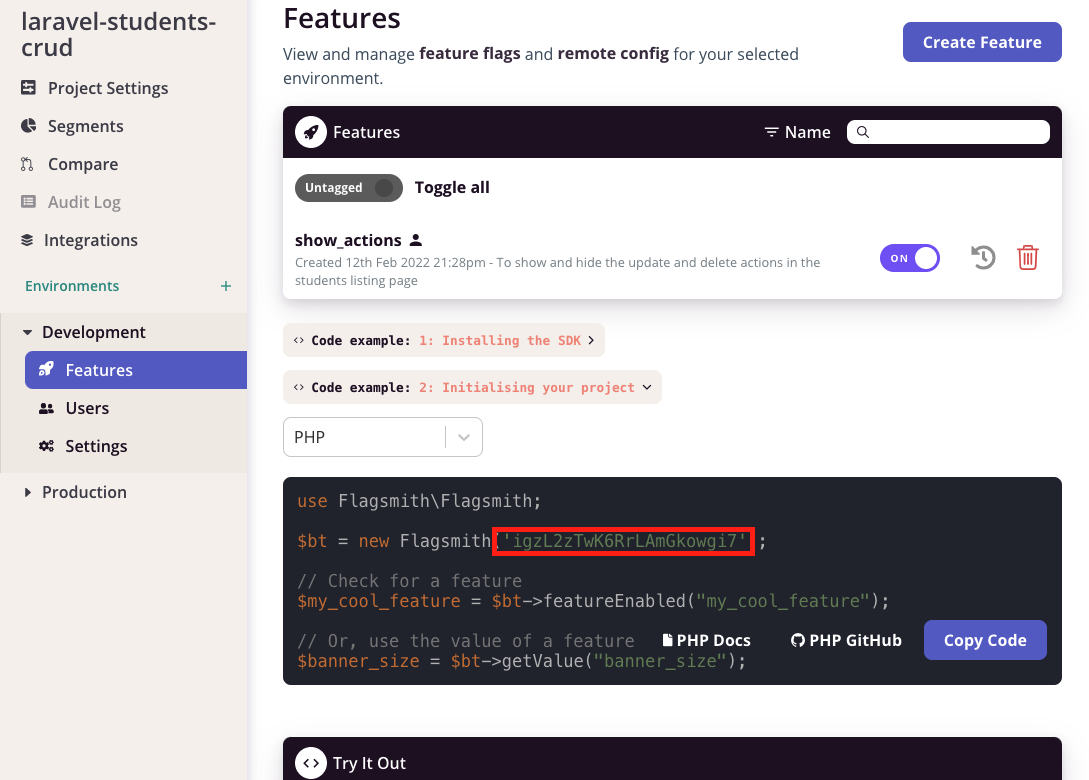Select Features under Development
The image size is (1089, 780).
click(135, 370)
